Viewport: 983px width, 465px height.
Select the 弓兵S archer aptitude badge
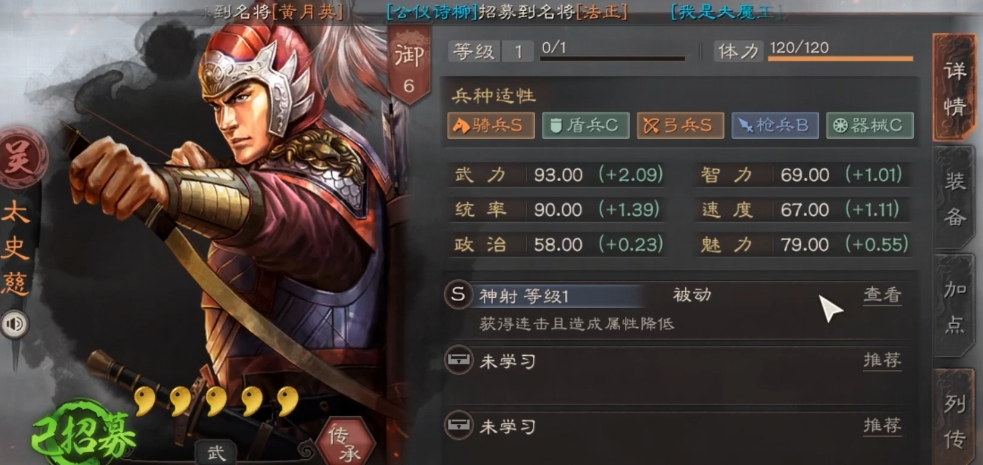tap(680, 125)
